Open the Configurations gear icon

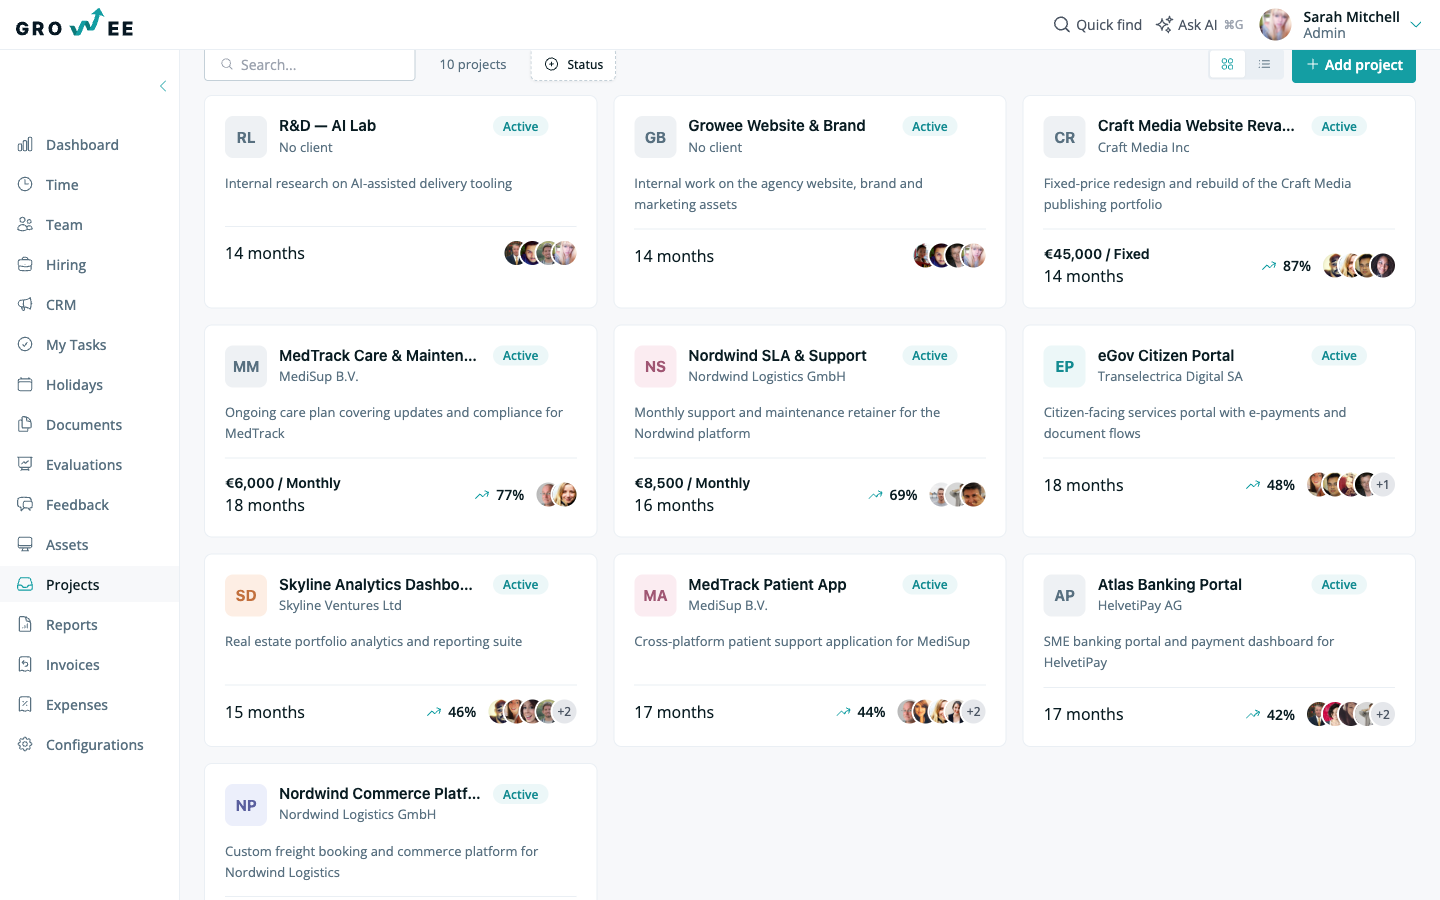(x=25, y=745)
